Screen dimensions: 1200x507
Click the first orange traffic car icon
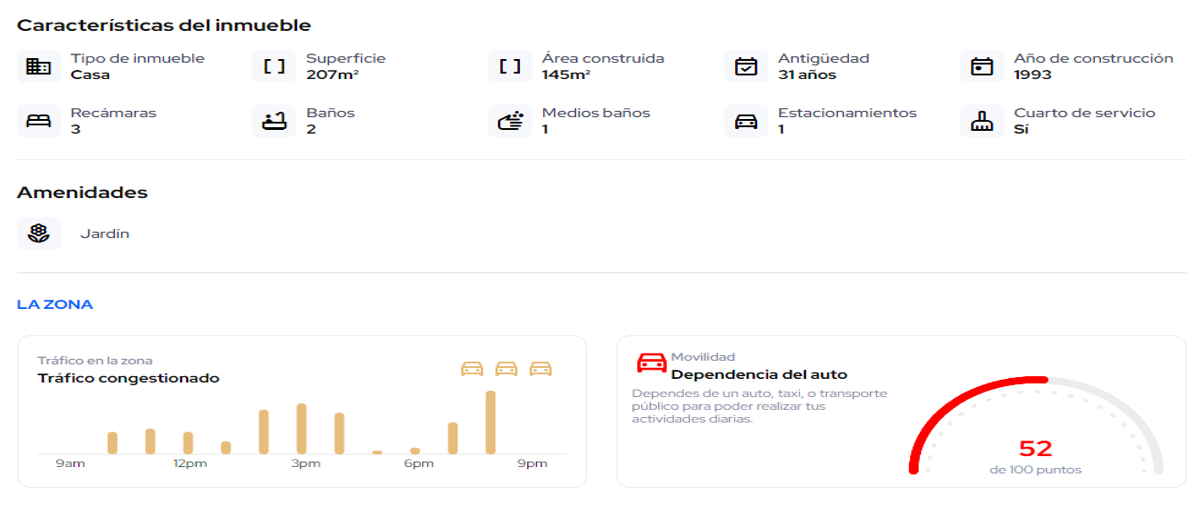tap(472, 369)
